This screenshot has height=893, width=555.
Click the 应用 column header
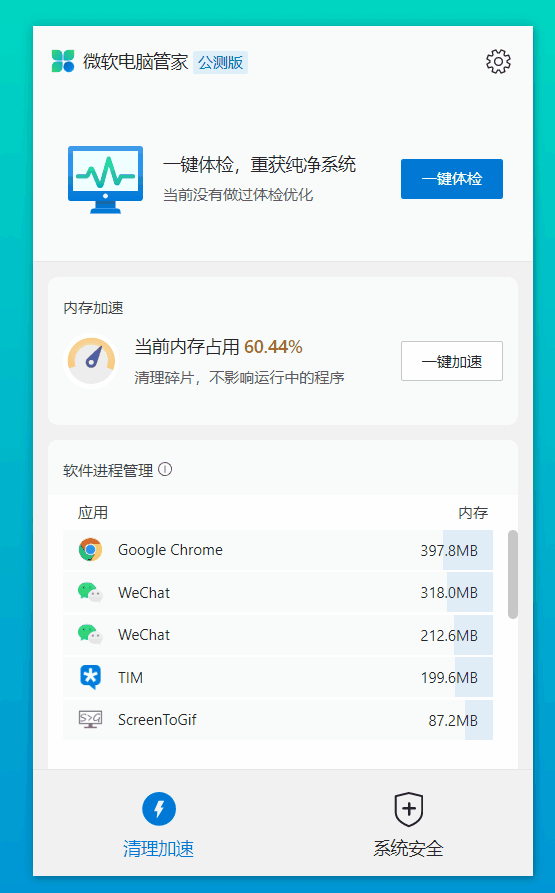click(93, 513)
